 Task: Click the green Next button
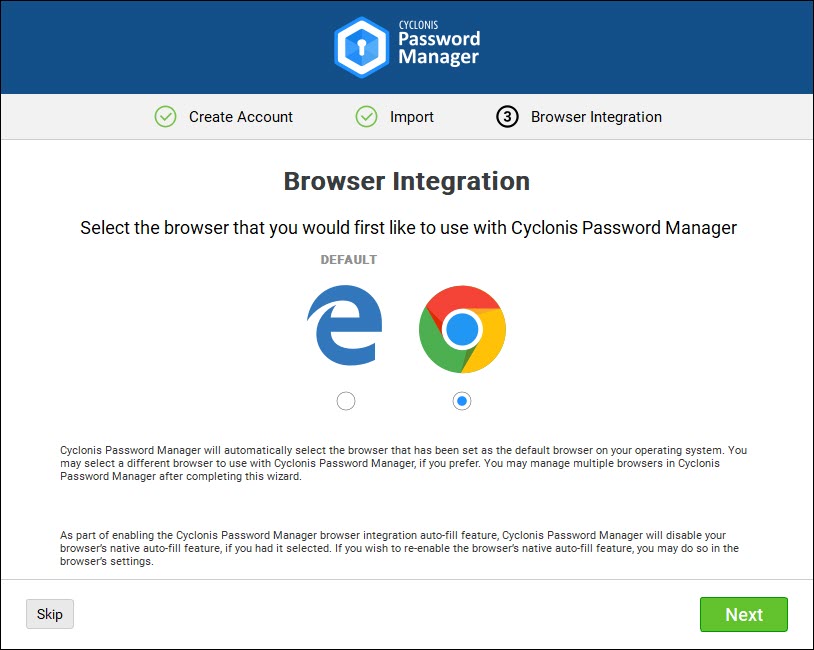click(744, 615)
